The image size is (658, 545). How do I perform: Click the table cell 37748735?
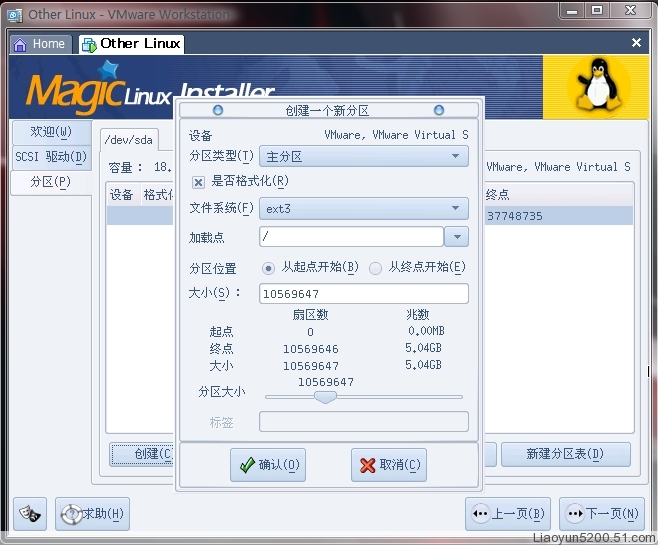(514, 216)
